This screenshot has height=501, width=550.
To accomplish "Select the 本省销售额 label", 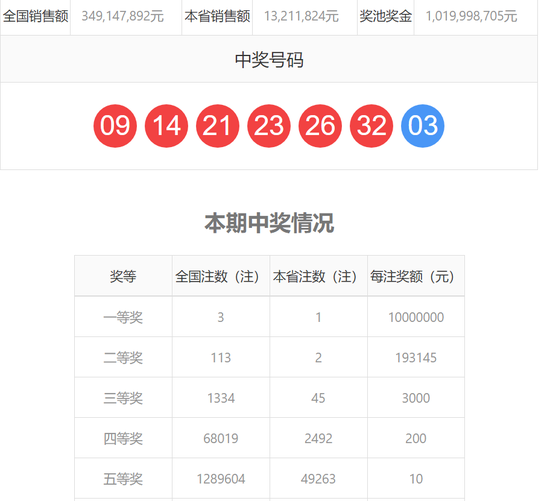I will pos(217,16).
